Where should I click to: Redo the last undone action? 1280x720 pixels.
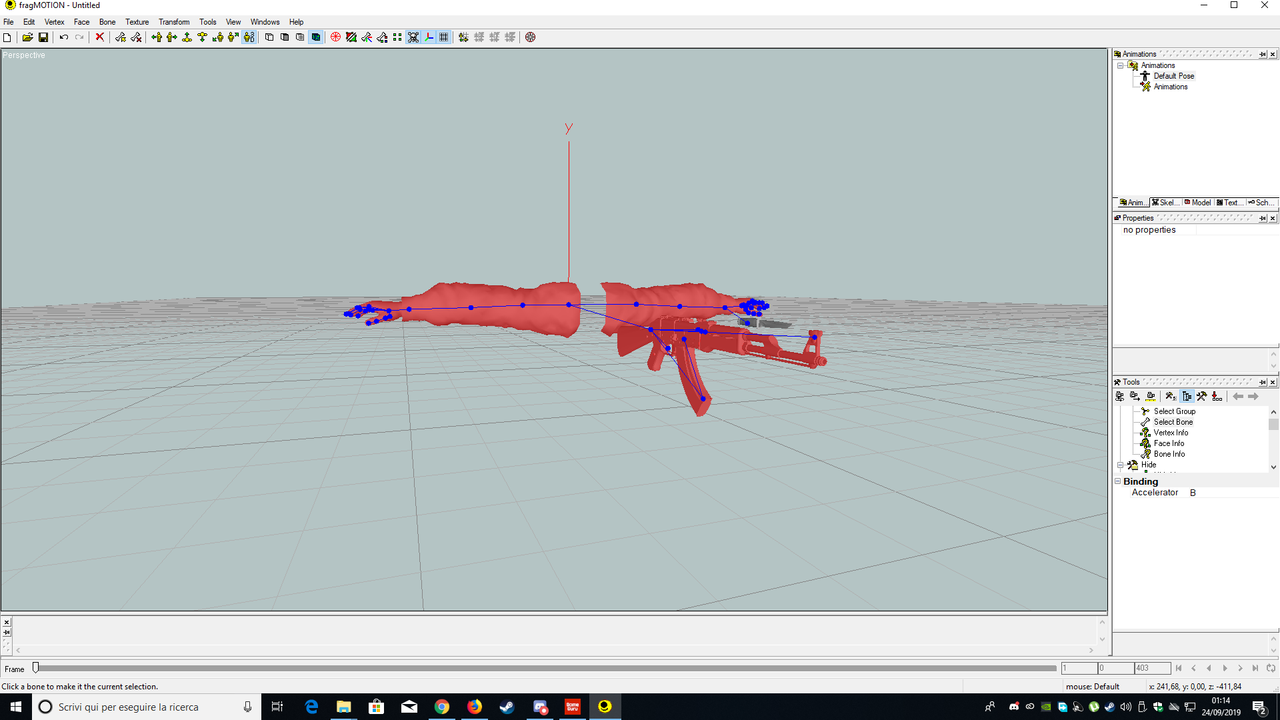79,37
